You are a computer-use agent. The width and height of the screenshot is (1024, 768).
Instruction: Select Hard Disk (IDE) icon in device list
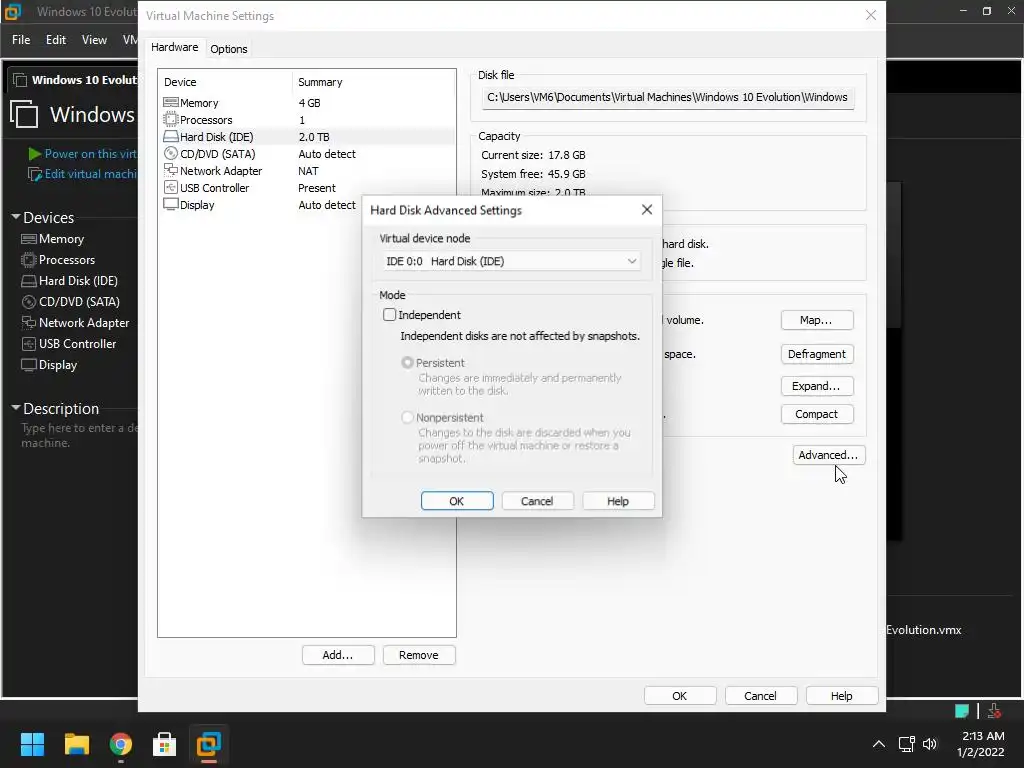click(170, 136)
